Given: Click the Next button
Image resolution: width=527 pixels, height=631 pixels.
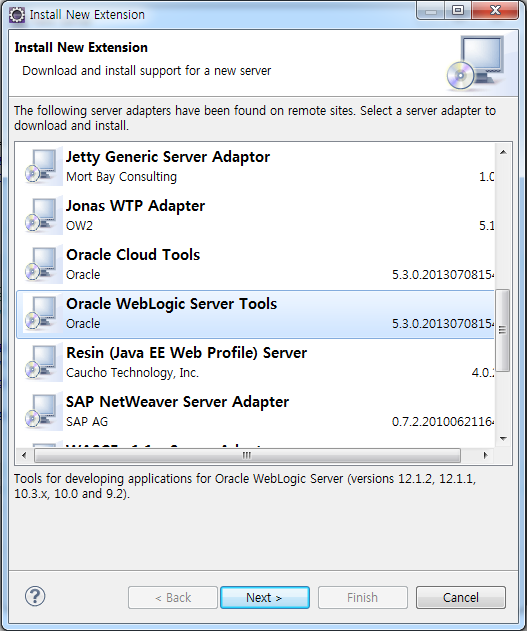Looking at the screenshot, I should click(x=265, y=597).
